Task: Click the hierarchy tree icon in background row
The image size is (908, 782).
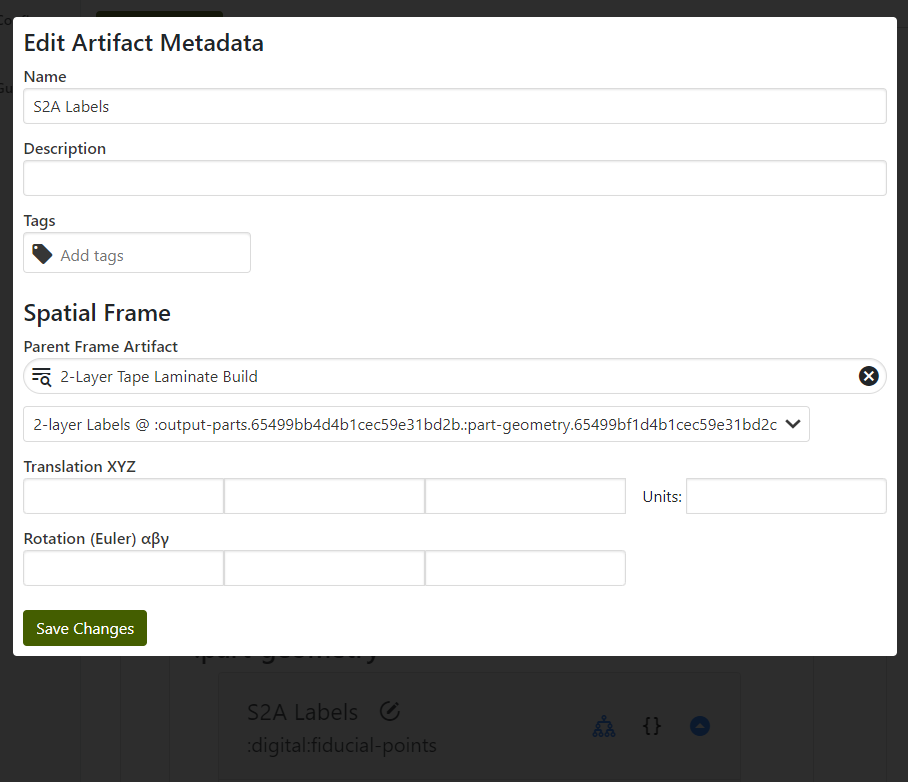Action: [604, 726]
